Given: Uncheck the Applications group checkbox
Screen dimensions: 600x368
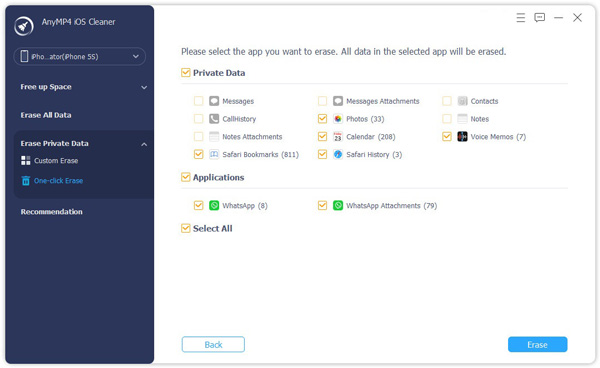Looking at the screenshot, I should coord(186,177).
